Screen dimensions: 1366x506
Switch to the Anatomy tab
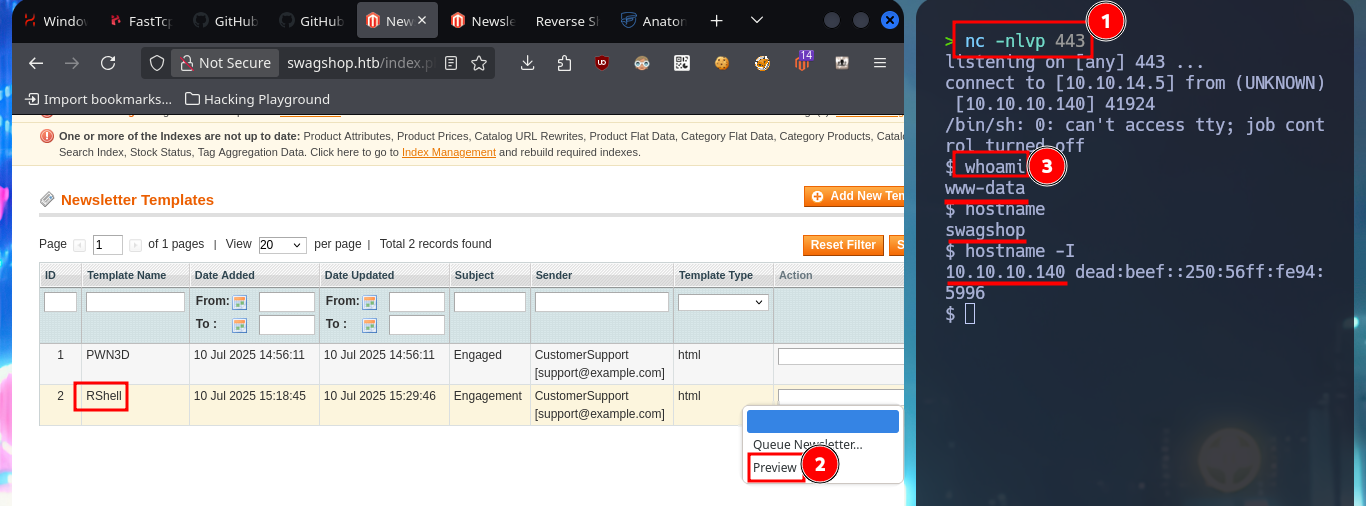(x=654, y=21)
